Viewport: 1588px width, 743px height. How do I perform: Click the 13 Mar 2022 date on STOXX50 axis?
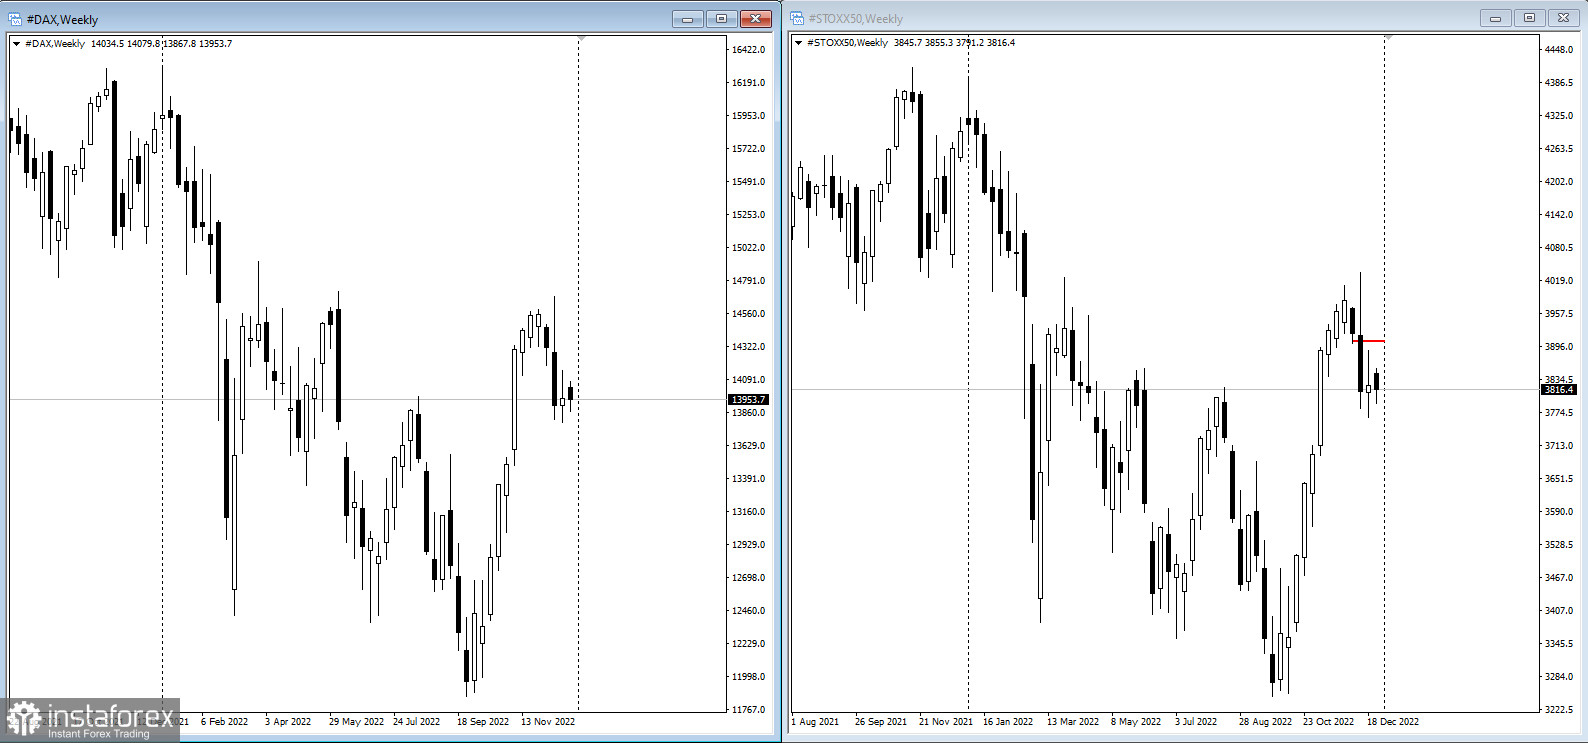[1073, 722]
